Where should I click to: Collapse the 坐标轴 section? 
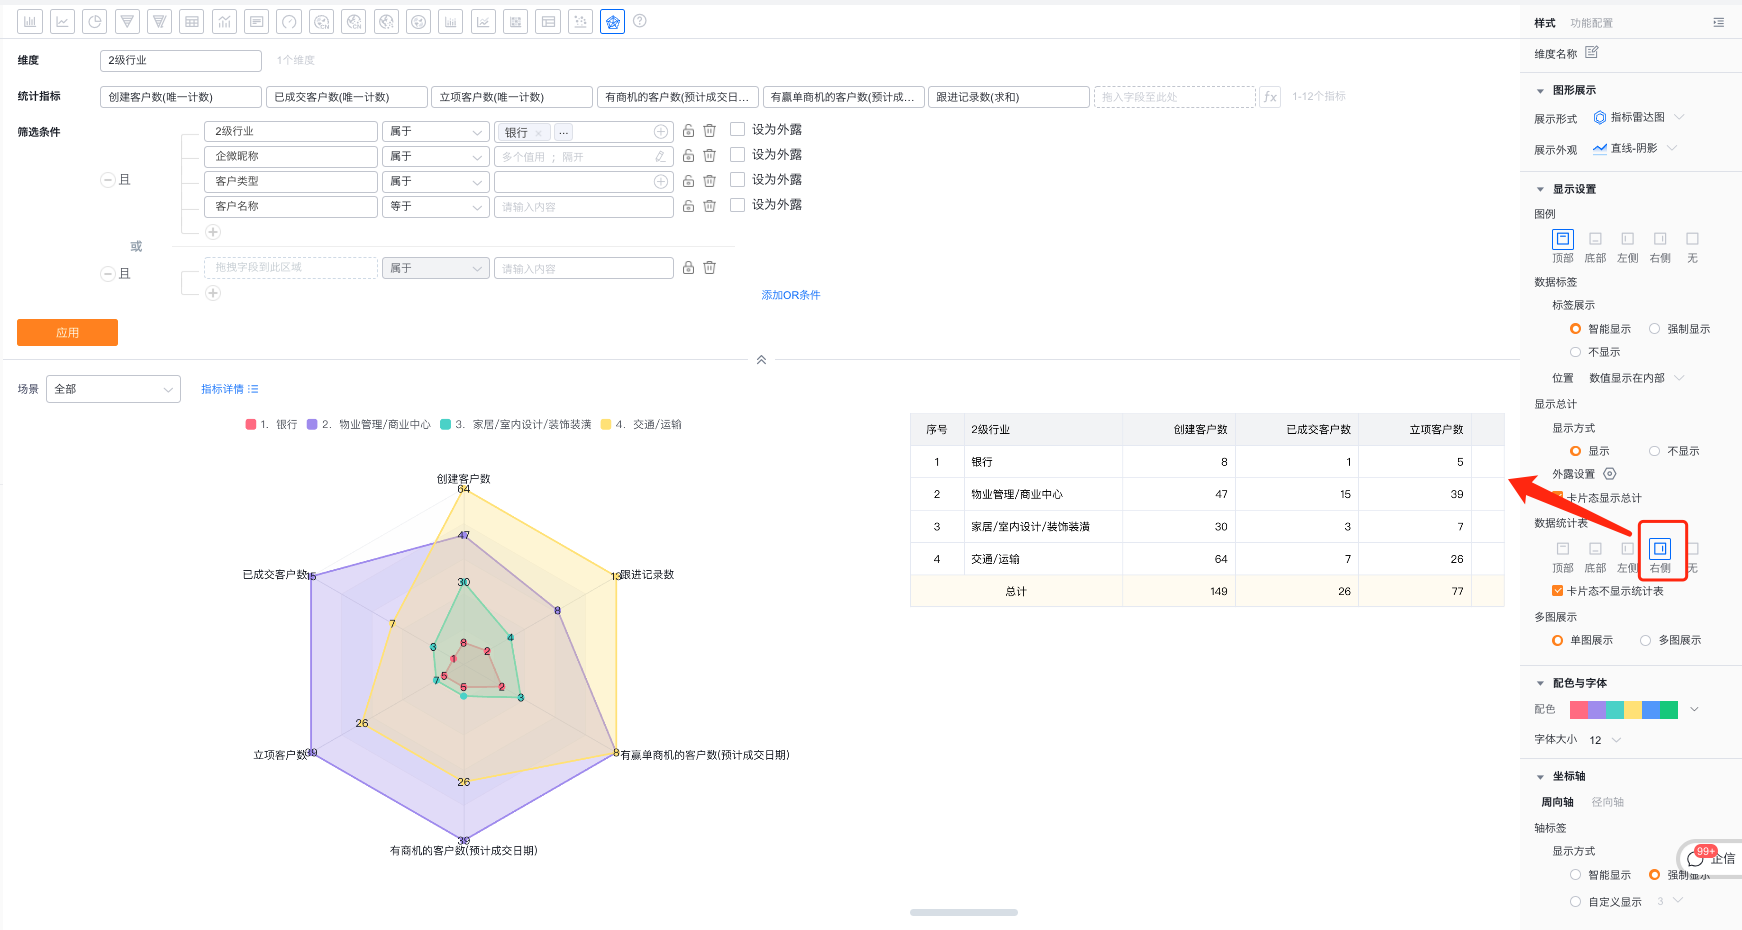[1540, 776]
